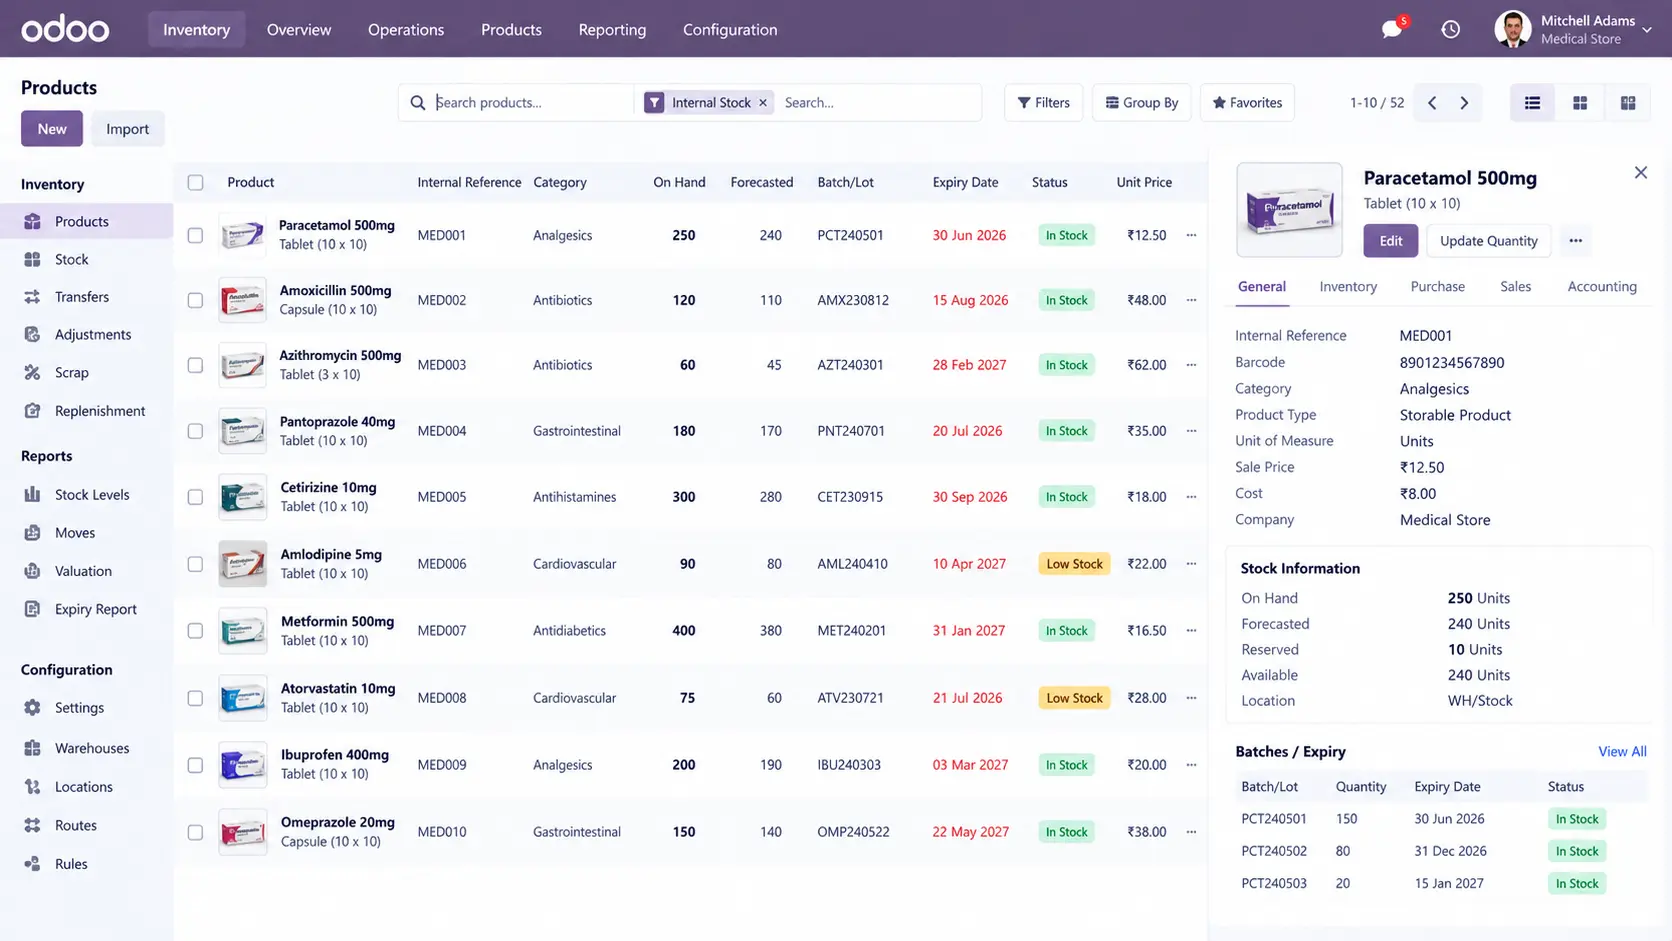Click the Metformin 500mg row thumbnail
This screenshot has height=941, width=1672.
tap(243, 631)
